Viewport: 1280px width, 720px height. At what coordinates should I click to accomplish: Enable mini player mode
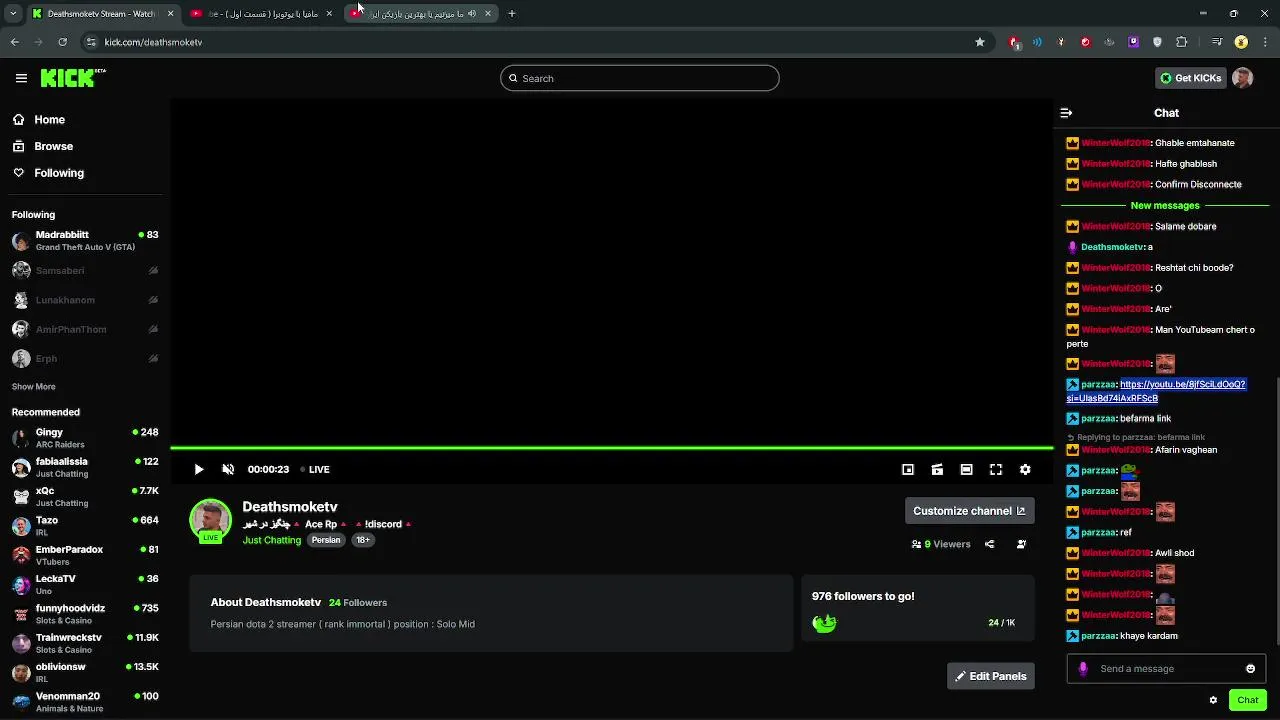point(908,469)
